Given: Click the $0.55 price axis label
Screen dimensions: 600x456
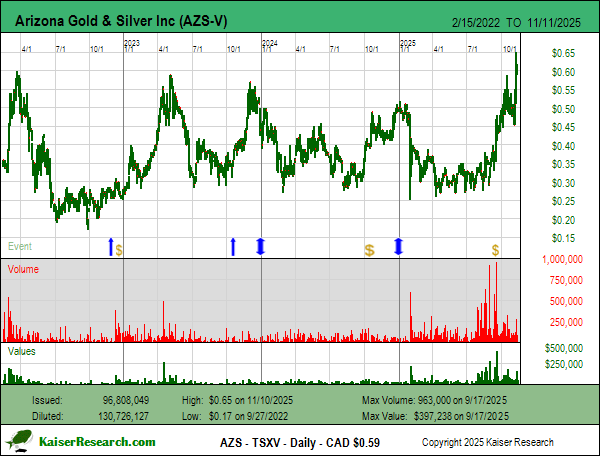Looking at the screenshot, I should click(x=563, y=90).
